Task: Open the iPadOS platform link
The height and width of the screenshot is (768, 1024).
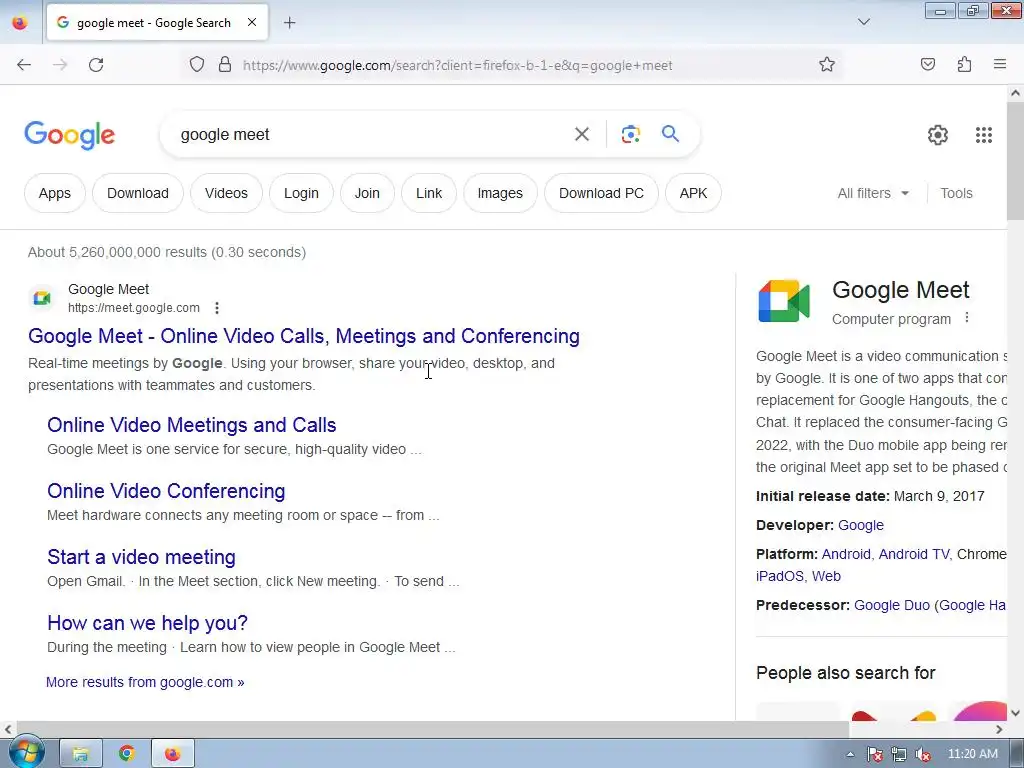Action: (780, 576)
